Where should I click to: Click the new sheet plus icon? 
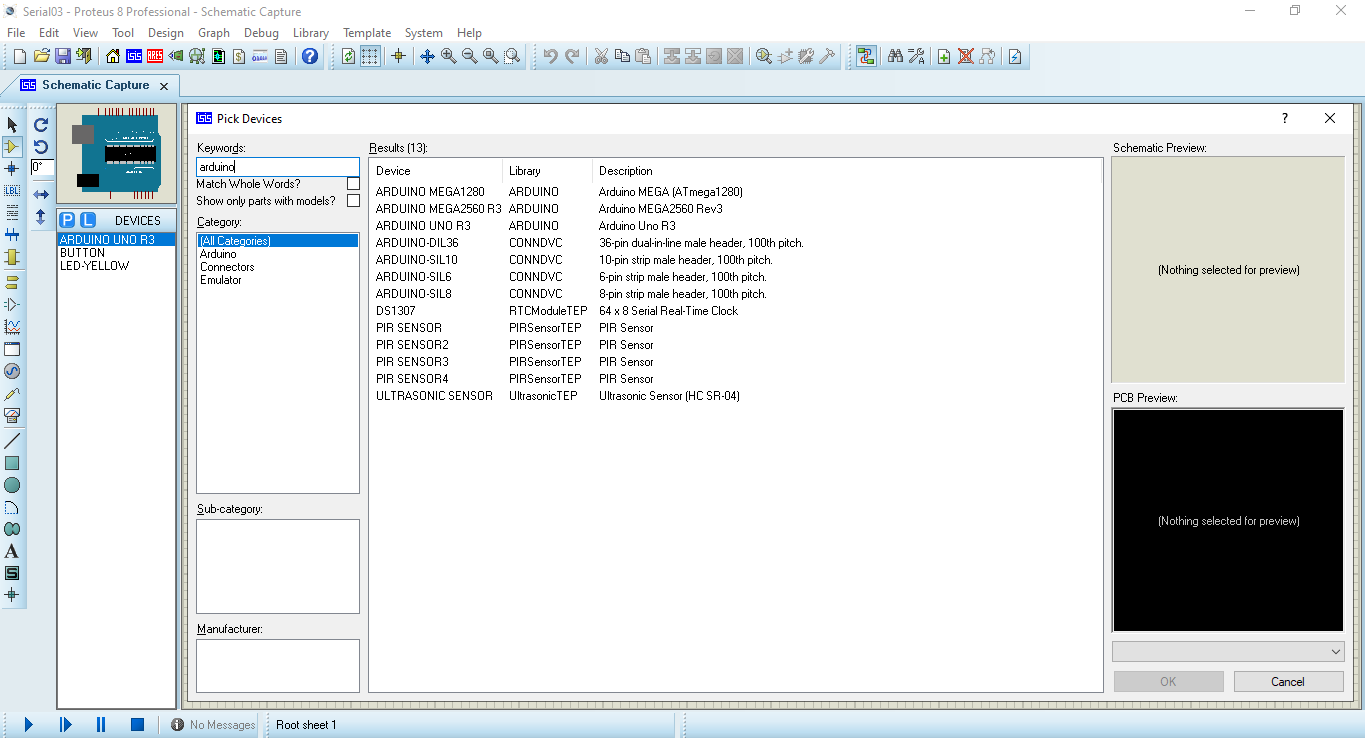tap(944, 56)
